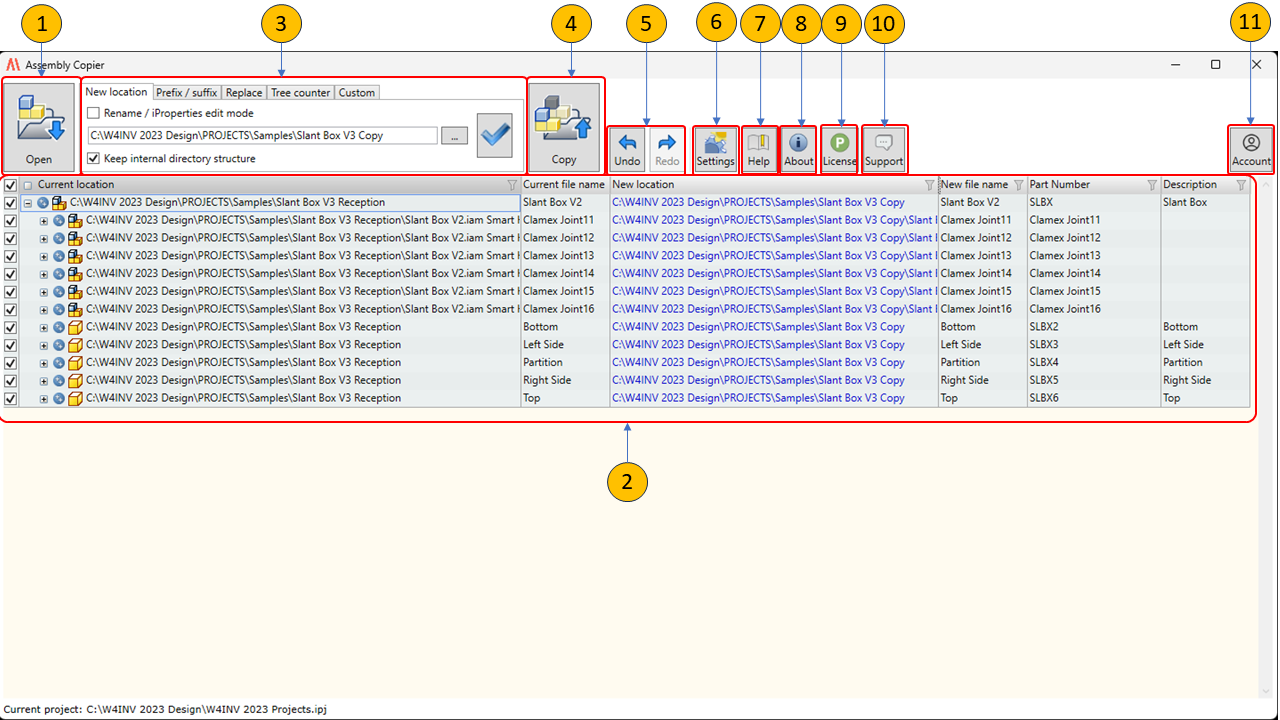Click the assembly icon of Slant Box V2 root row
The width and height of the screenshot is (1280, 720).
tap(59, 203)
